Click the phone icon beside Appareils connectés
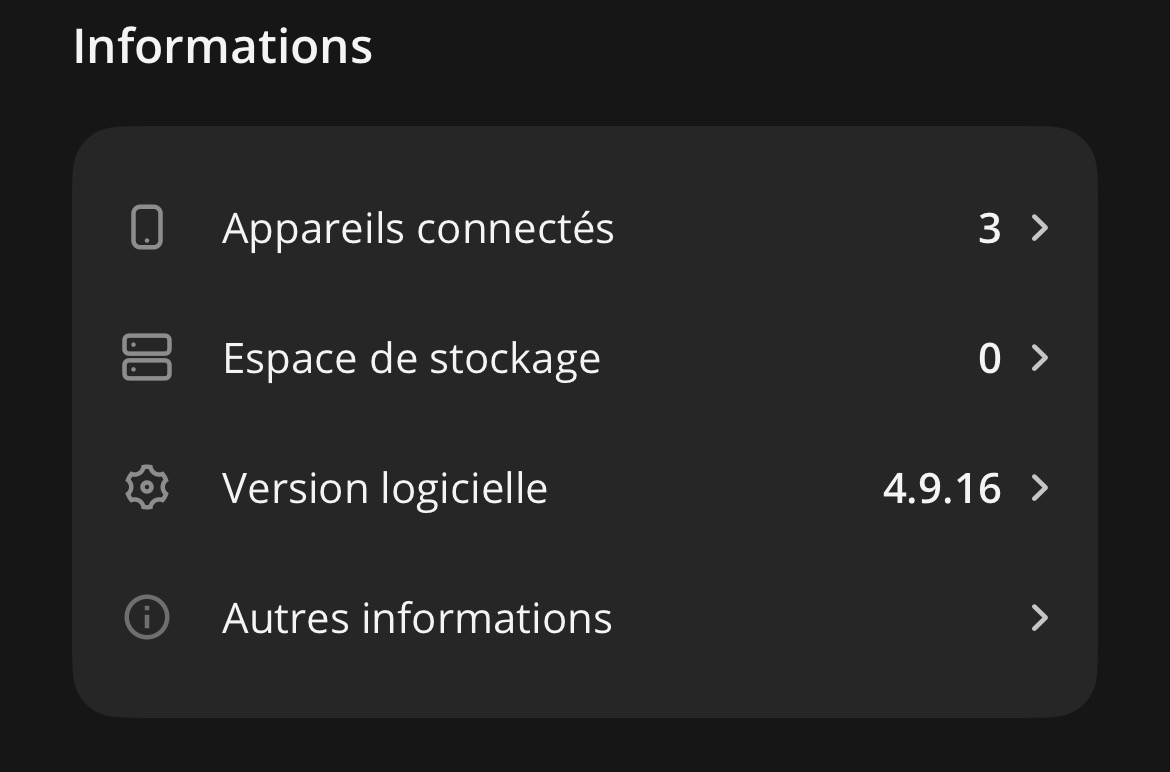This screenshot has width=1170, height=772. pos(147,228)
